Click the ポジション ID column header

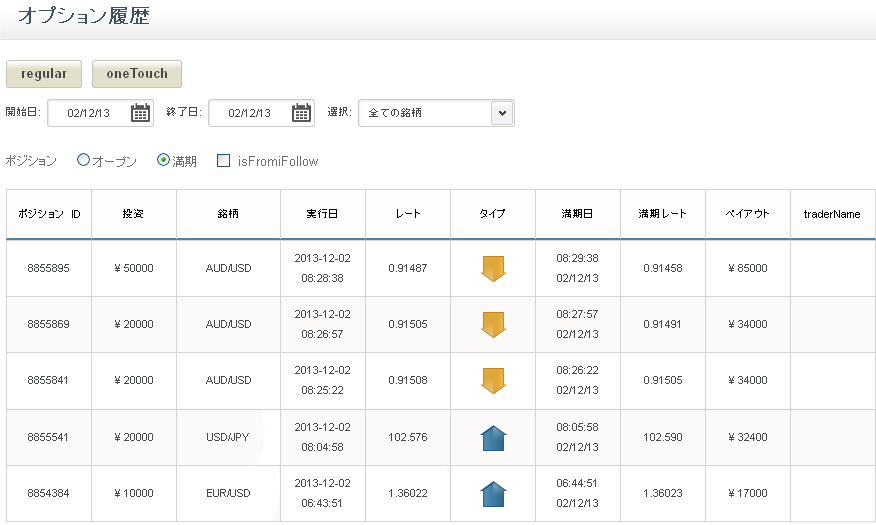(x=49, y=214)
